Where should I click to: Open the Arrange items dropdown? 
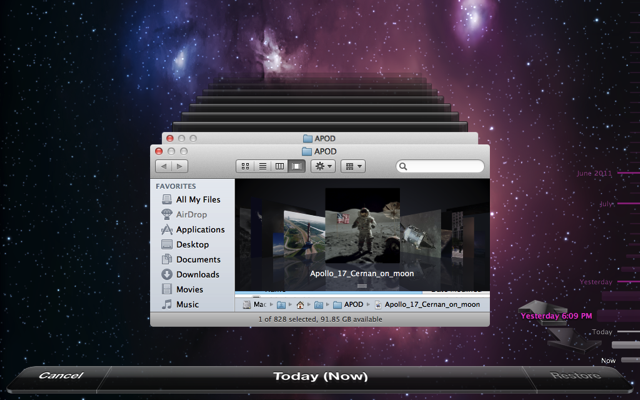[x=353, y=166]
